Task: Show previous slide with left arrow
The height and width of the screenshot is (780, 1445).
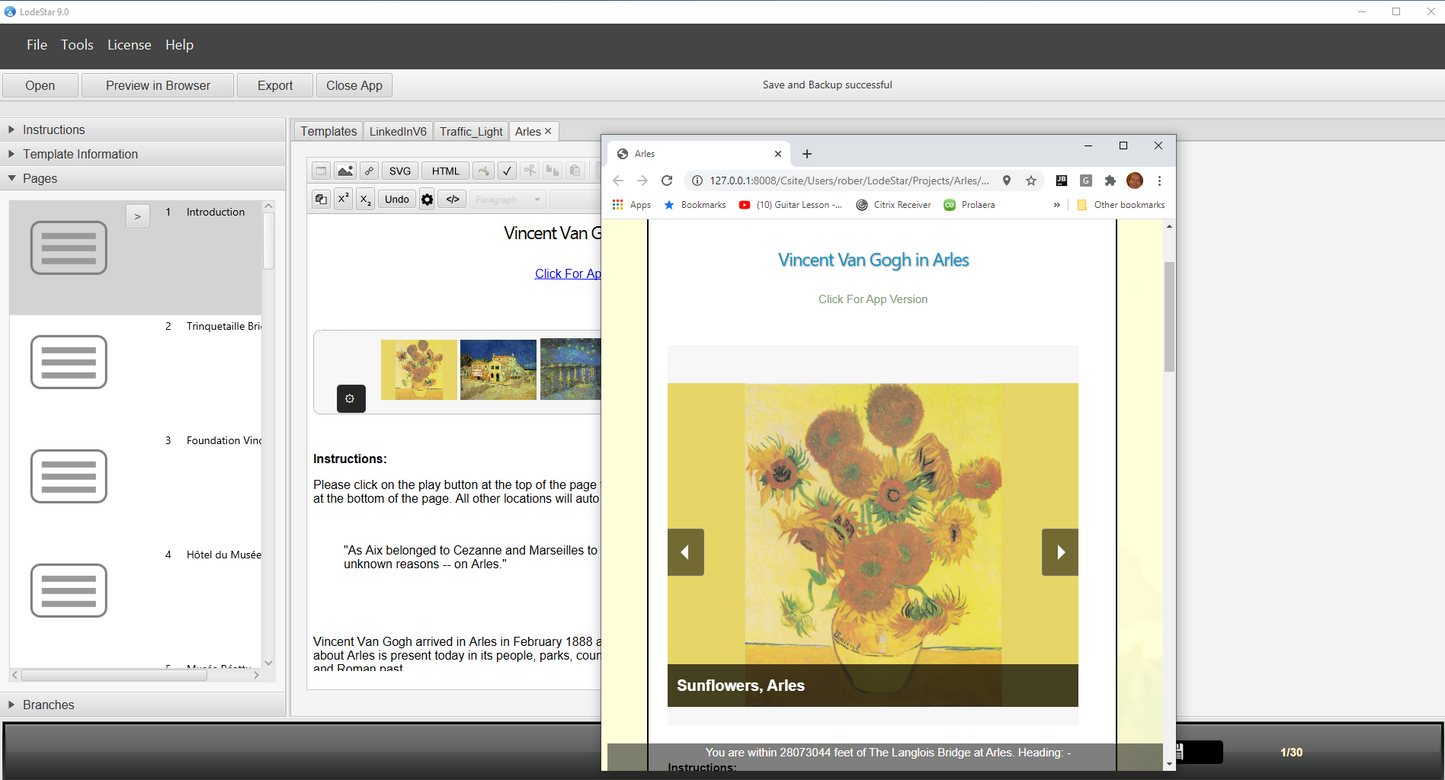Action: (686, 552)
